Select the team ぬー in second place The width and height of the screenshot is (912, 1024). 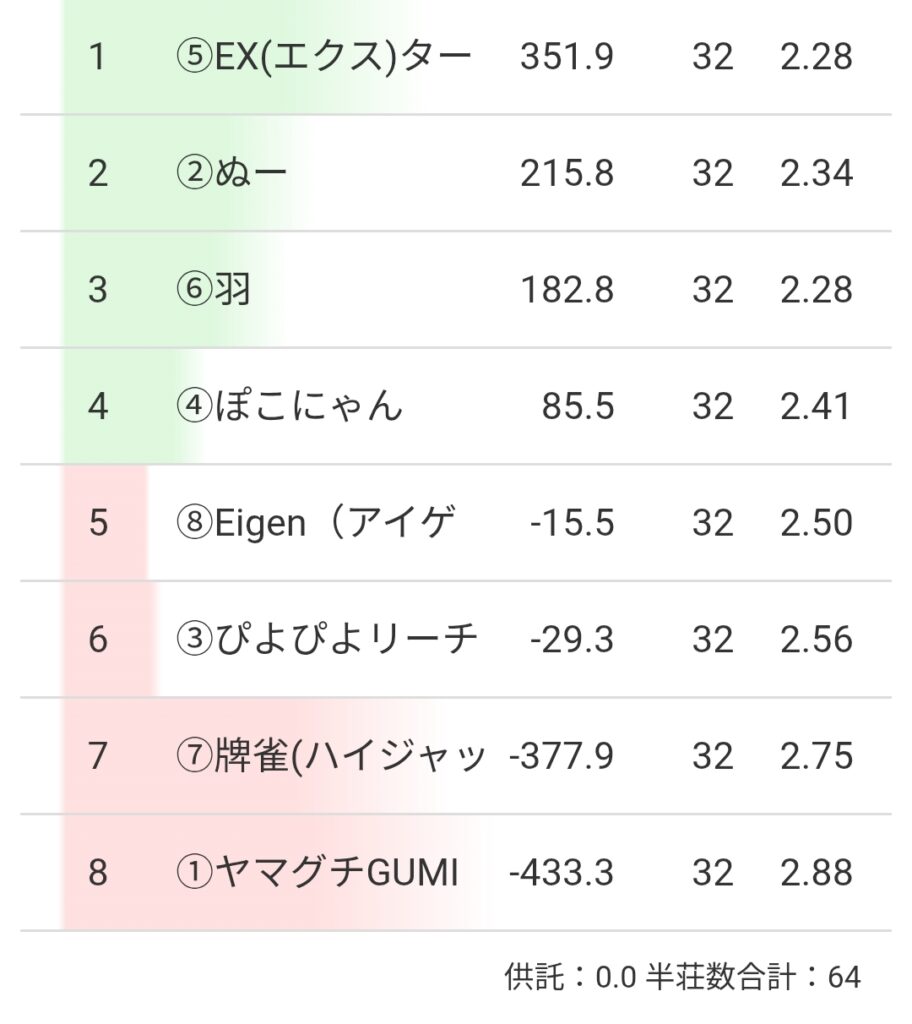[232, 174]
